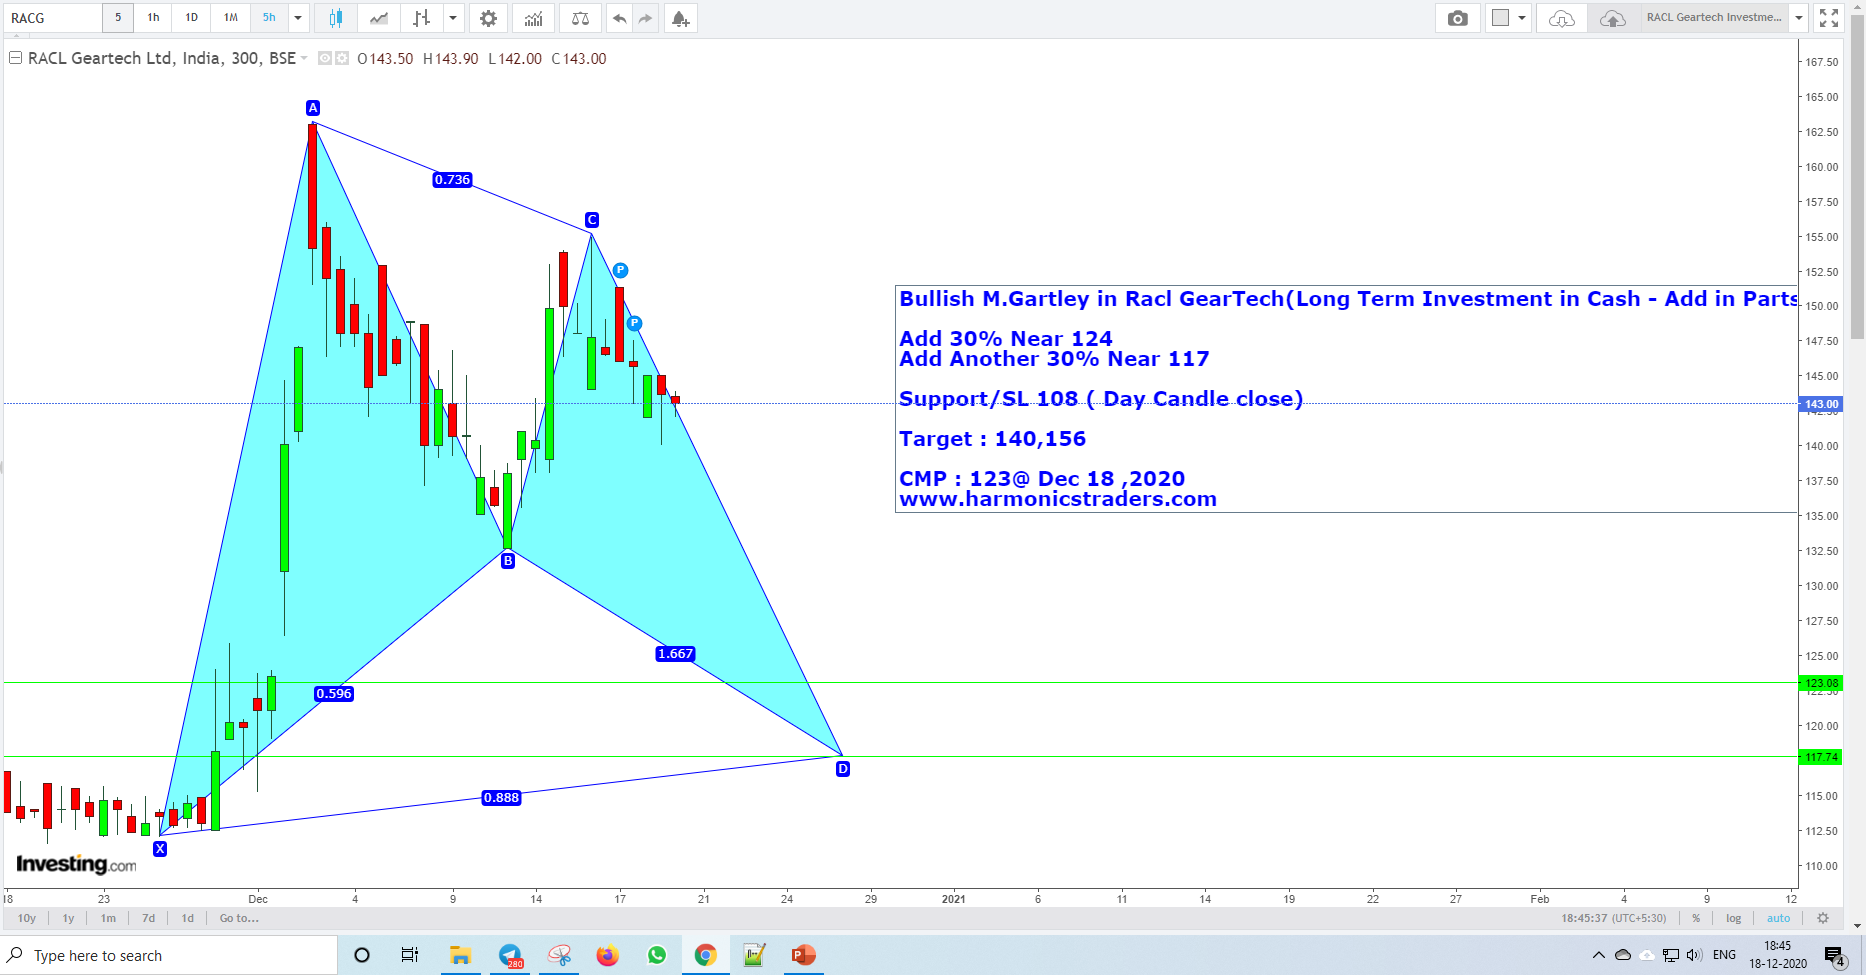This screenshot has height=975, width=1866.
Task: Launch Snipping tool from taskbar
Action: [x=559, y=955]
